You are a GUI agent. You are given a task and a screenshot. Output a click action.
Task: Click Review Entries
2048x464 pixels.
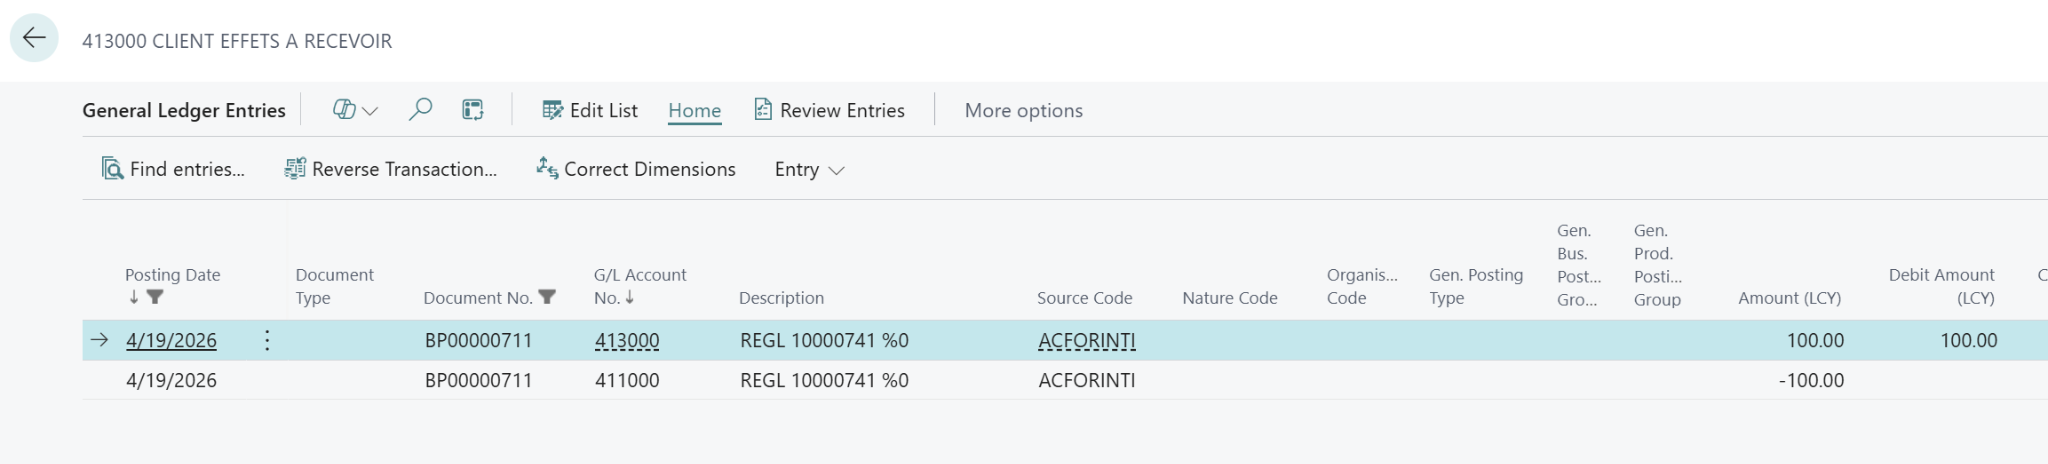[x=830, y=111]
